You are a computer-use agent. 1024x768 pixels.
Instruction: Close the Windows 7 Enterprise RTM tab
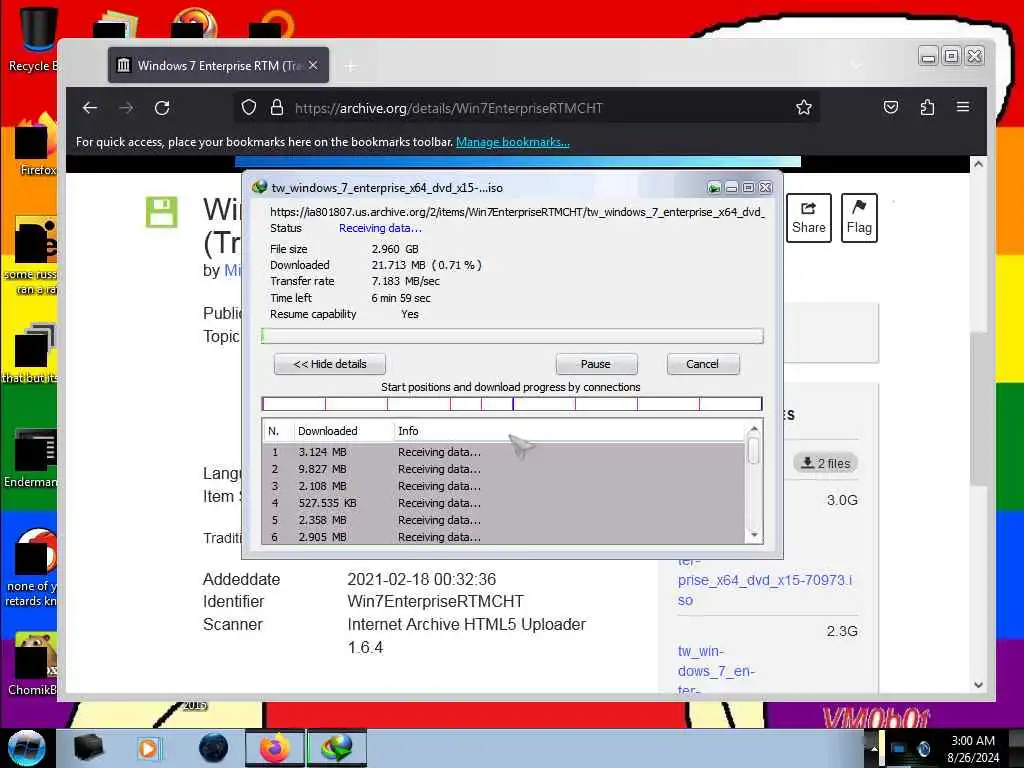[x=313, y=65]
